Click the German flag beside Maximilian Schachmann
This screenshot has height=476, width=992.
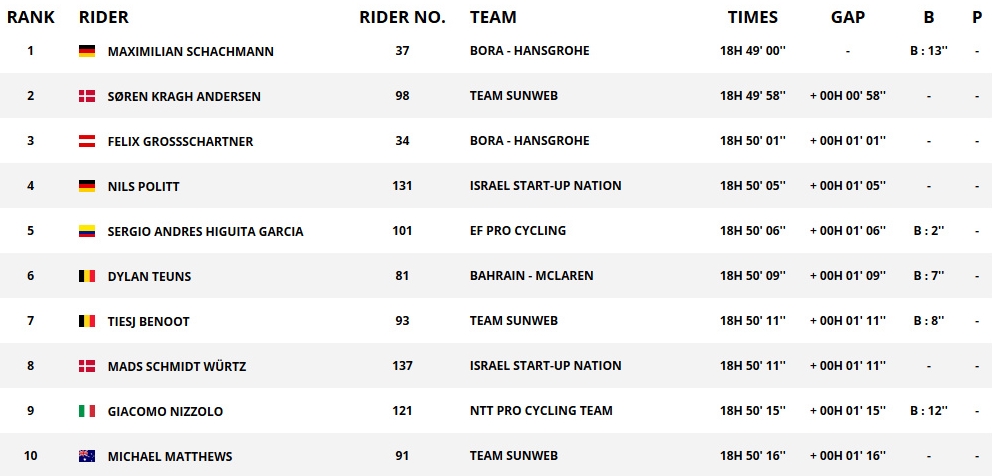pos(87,51)
